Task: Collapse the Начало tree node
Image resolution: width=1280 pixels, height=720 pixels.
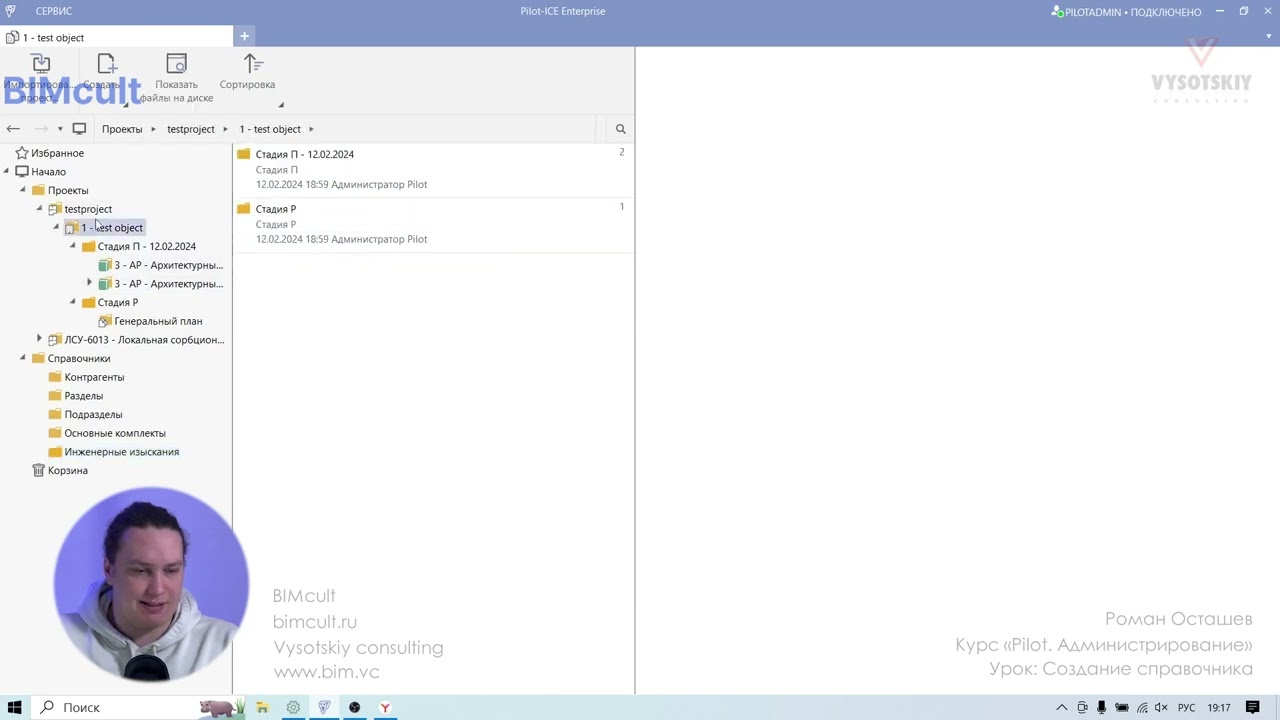Action: click(6, 172)
